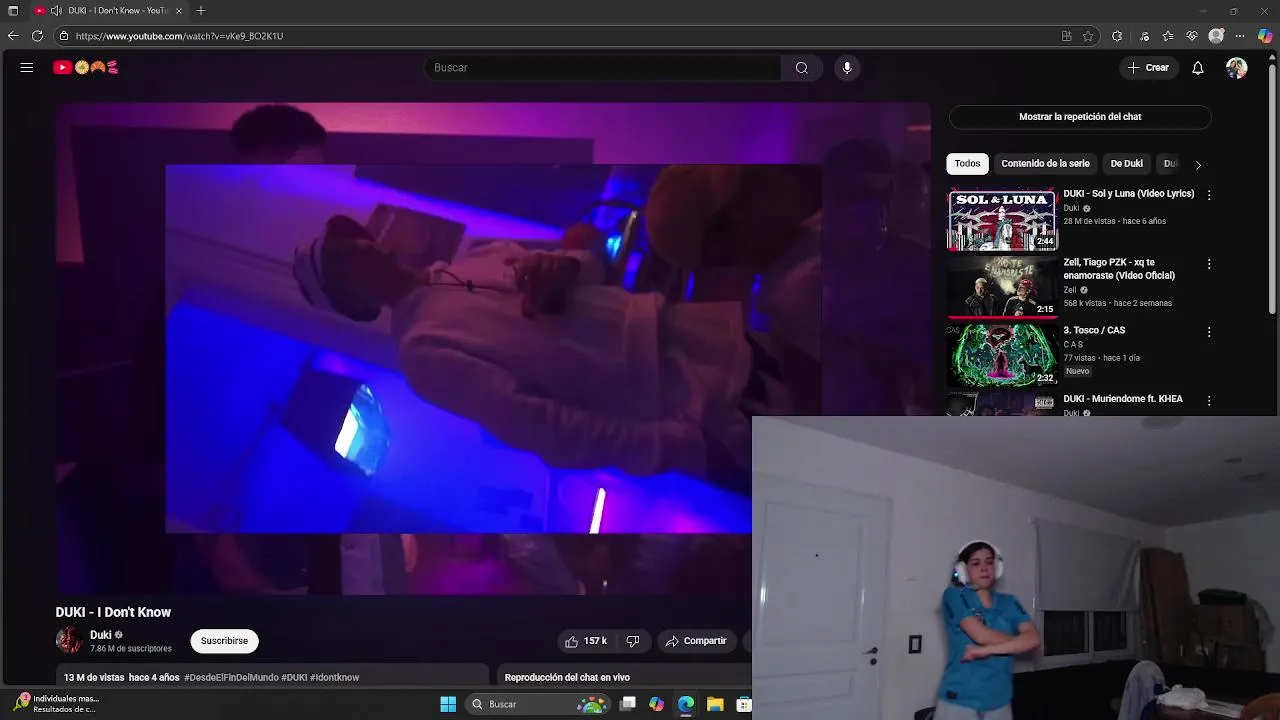Click the YouTube search magnifier button

click(x=802, y=68)
